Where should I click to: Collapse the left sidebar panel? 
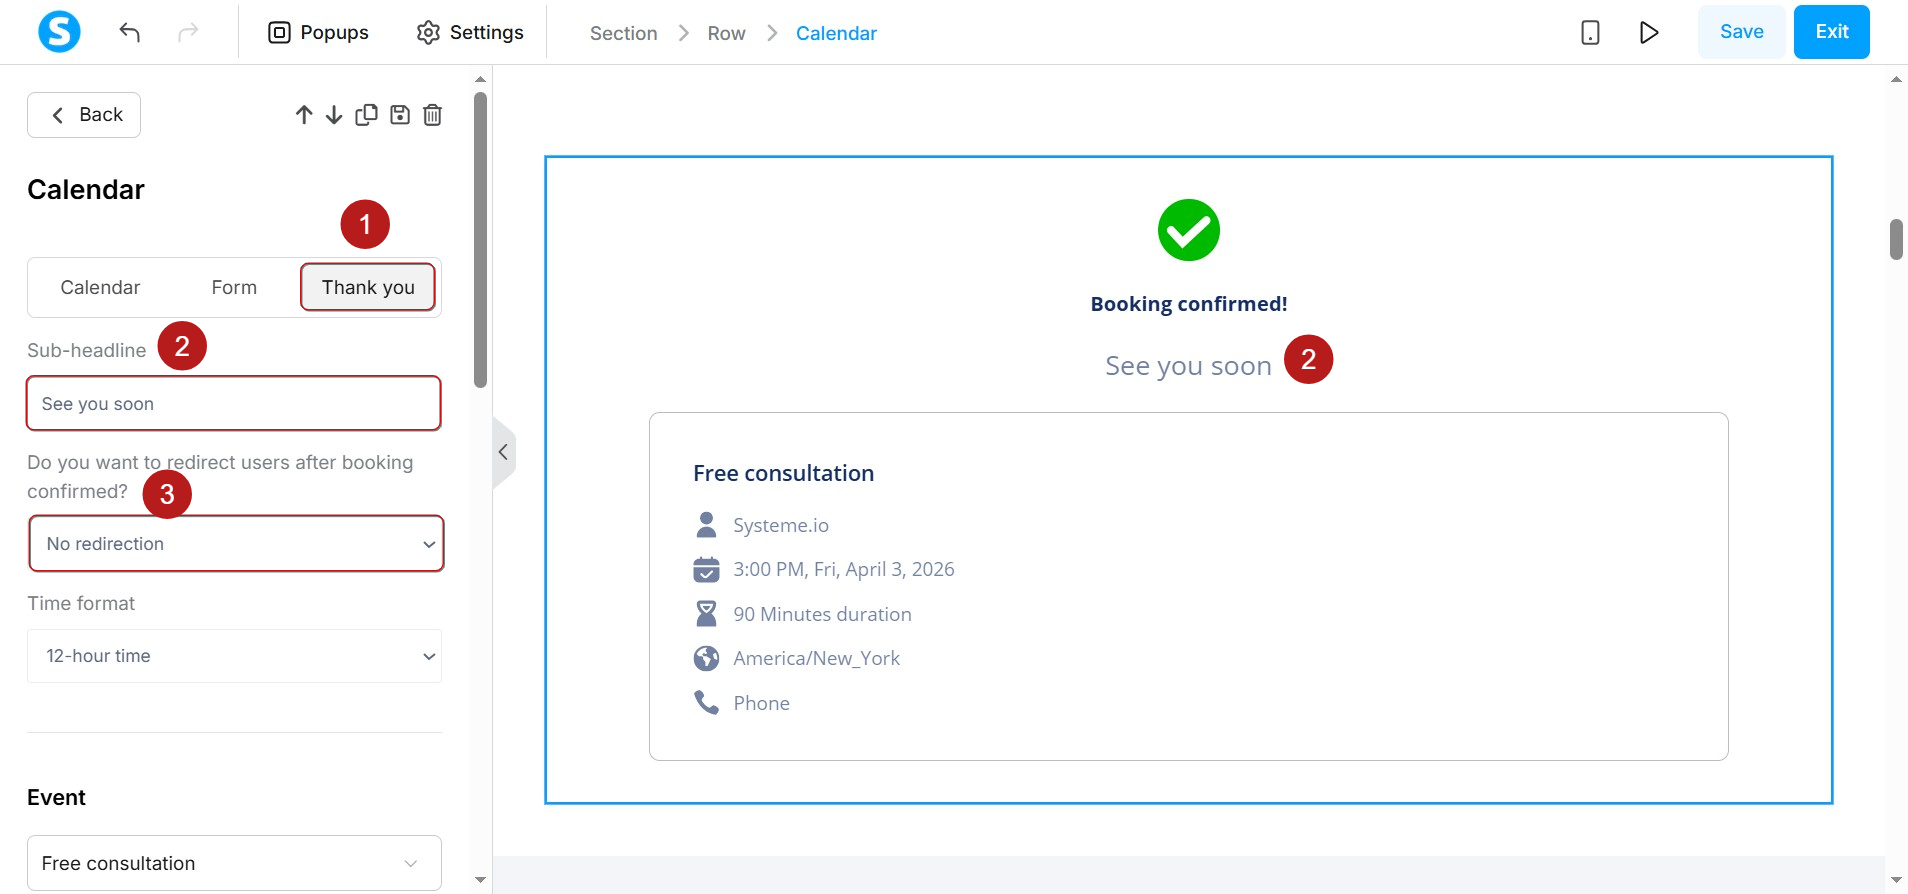click(x=503, y=452)
